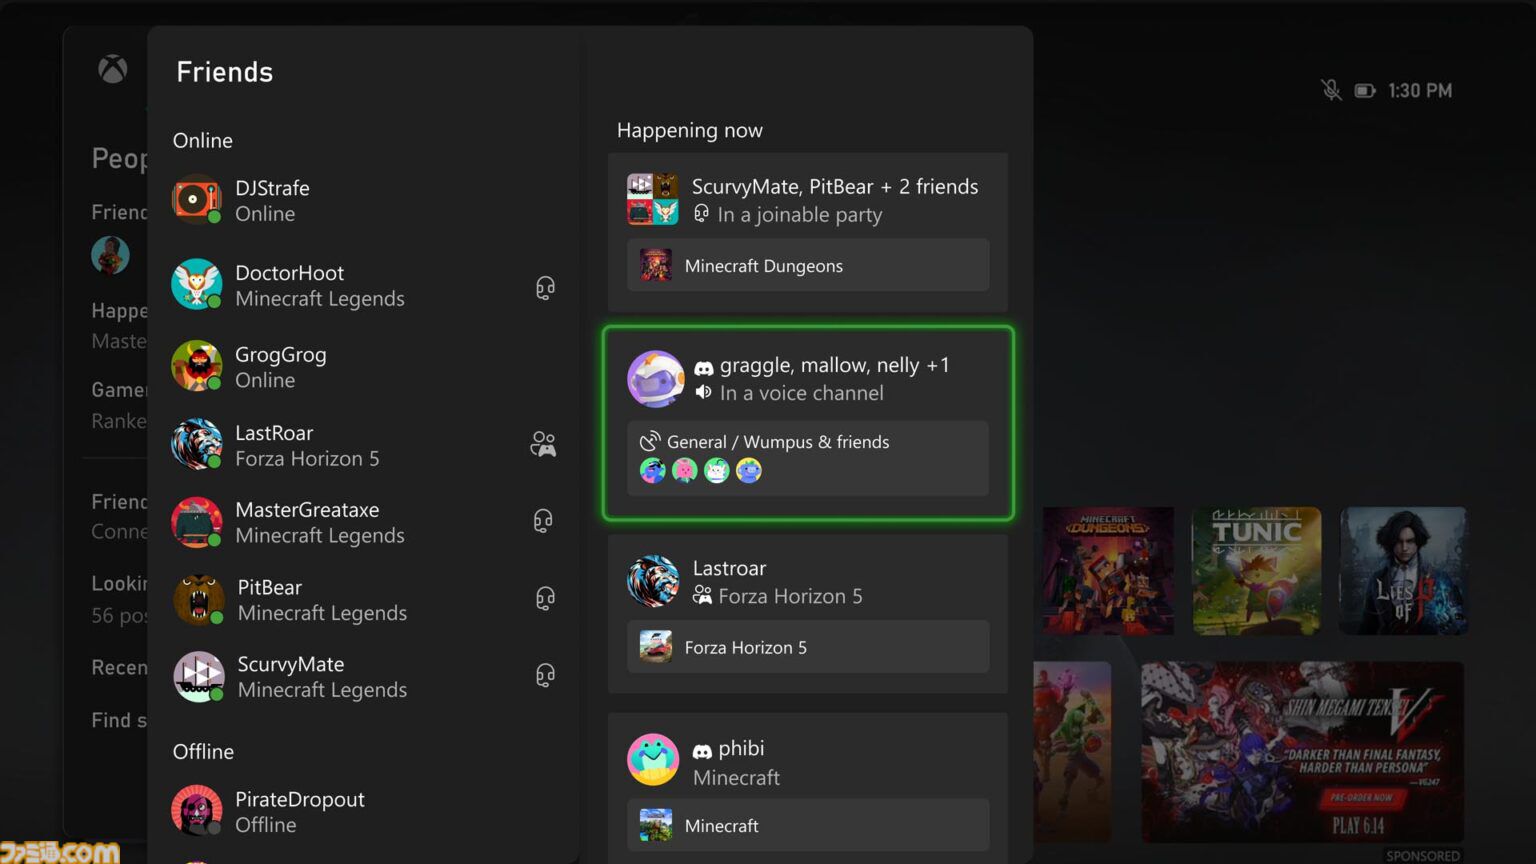This screenshot has height=864, width=1536.
Task: Click the muted microphone status icon
Action: click(x=1331, y=90)
